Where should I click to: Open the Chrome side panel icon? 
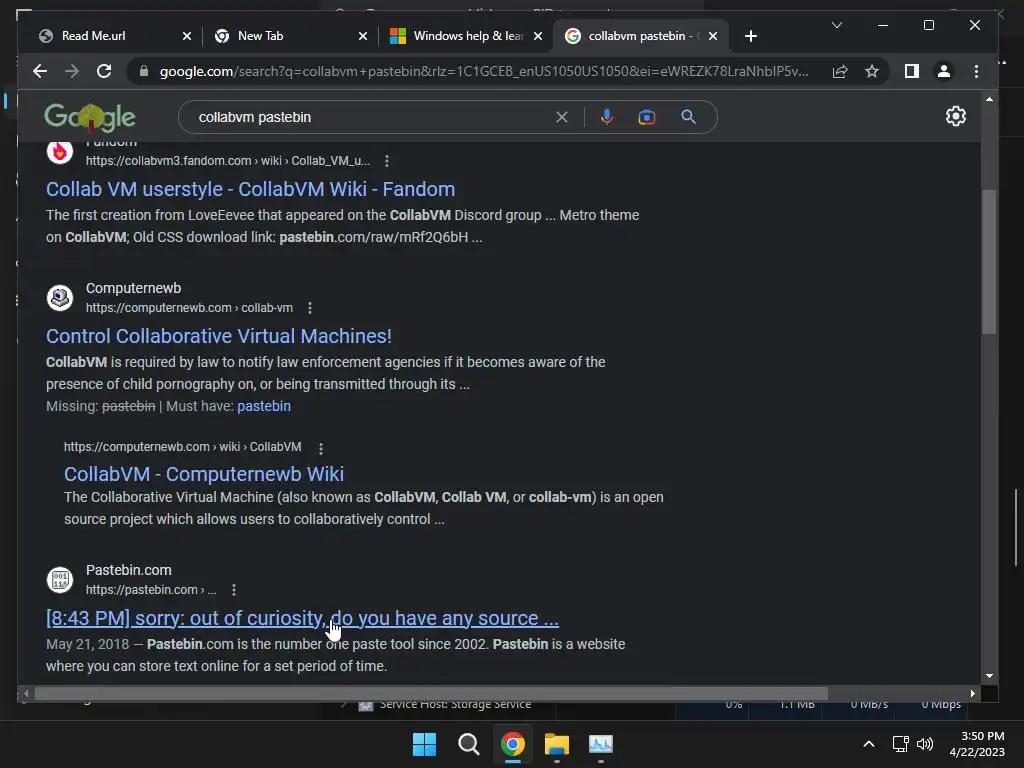[x=912, y=71]
